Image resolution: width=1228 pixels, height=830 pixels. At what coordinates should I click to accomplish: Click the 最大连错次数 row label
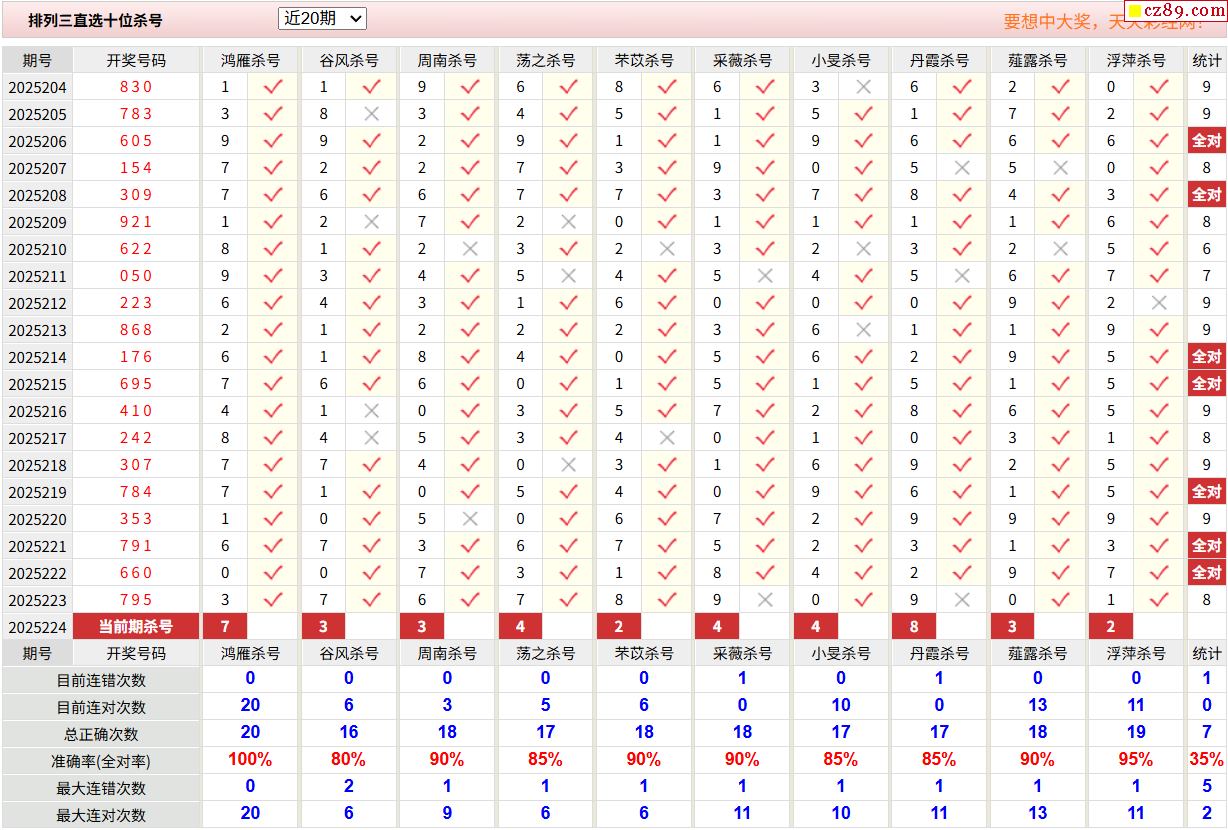tap(101, 788)
